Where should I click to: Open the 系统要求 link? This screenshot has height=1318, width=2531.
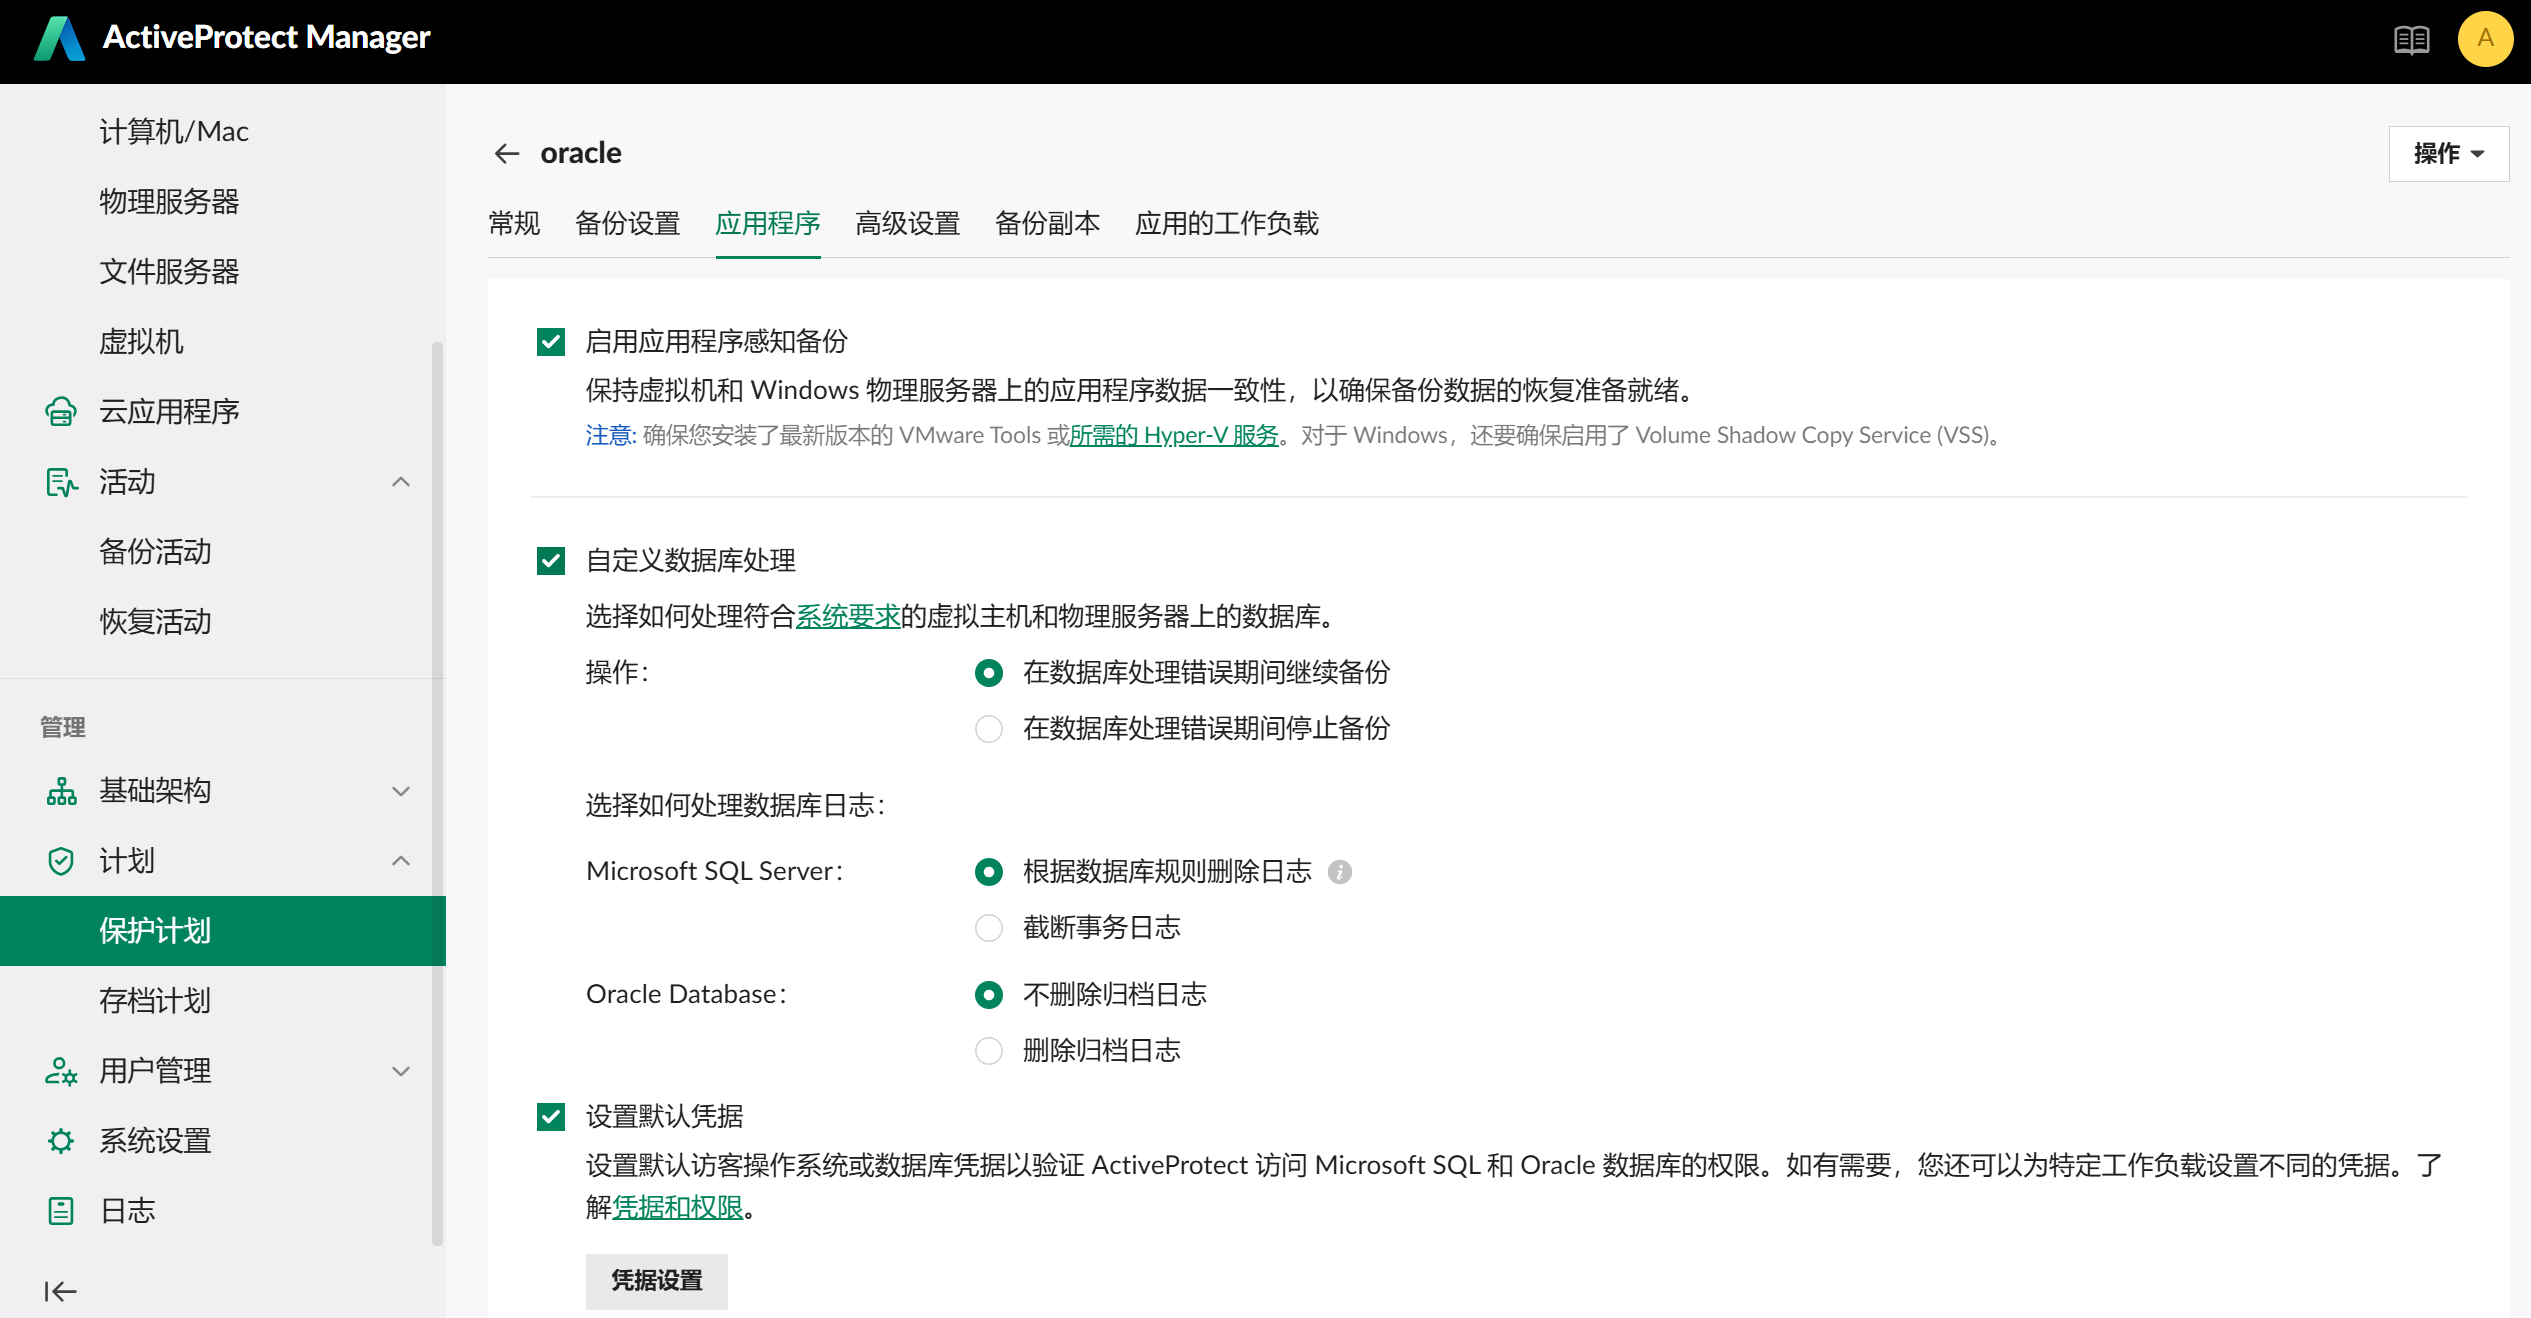pos(848,617)
